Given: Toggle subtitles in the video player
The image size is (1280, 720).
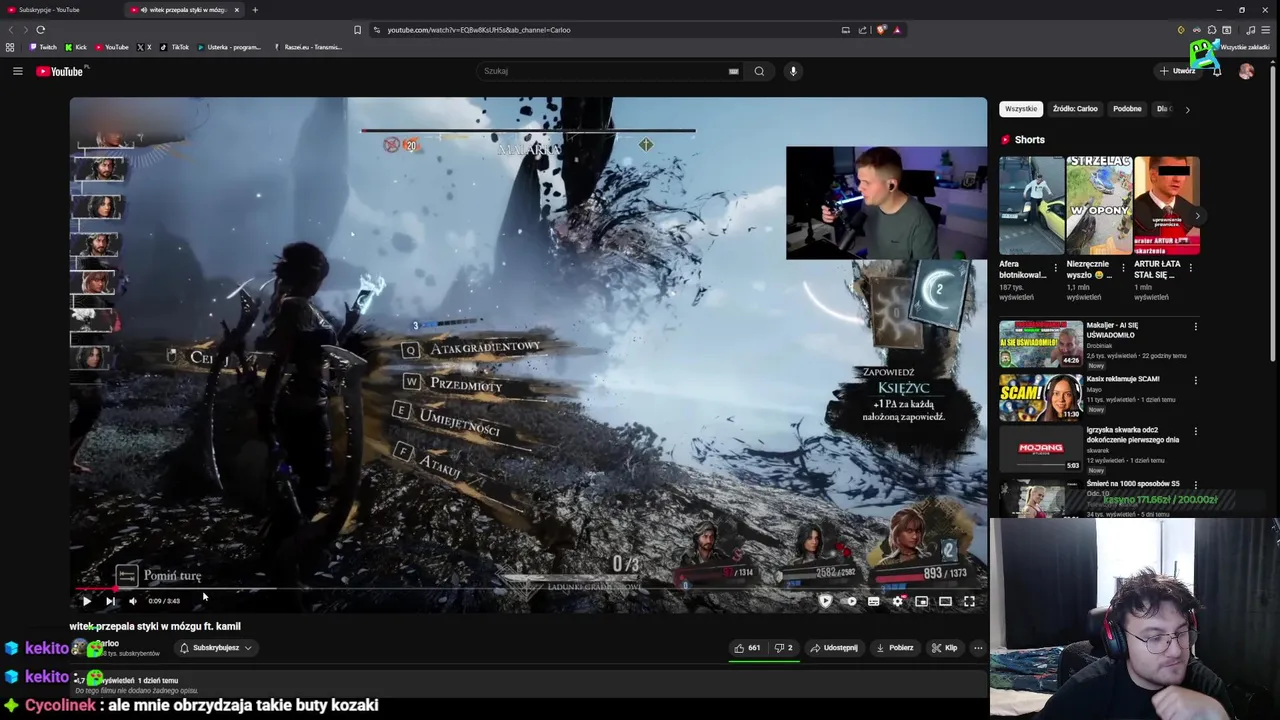Looking at the screenshot, I should [x=874, y=601].
